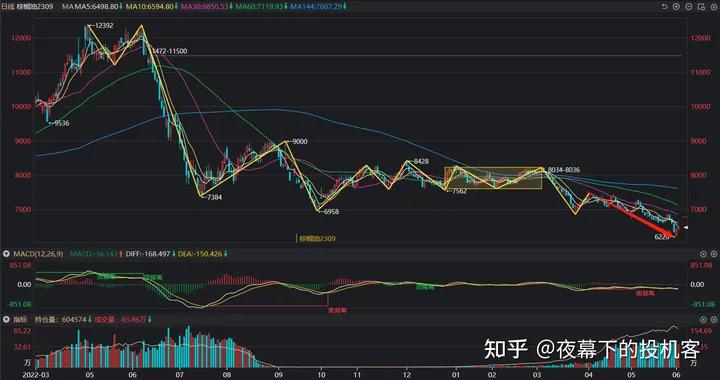Click the minus circle zoom-out icon
The image size is (720, 380).
point(688,7)
